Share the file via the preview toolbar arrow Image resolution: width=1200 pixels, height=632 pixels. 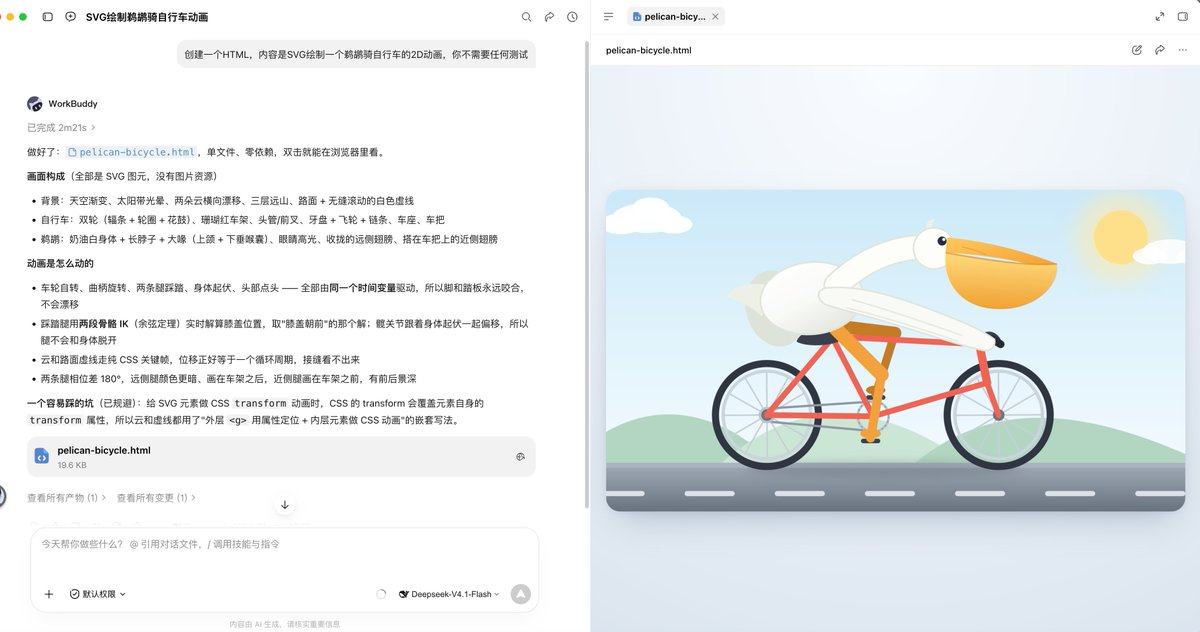[x=1159, y=50]
